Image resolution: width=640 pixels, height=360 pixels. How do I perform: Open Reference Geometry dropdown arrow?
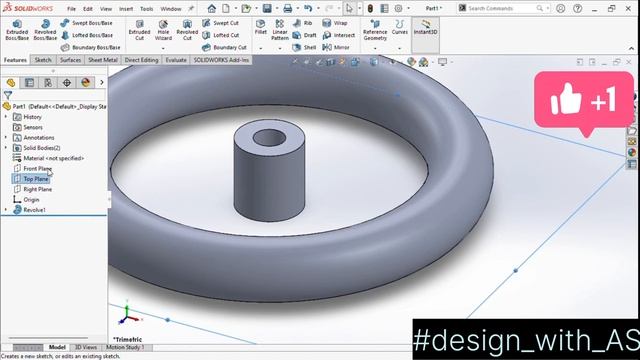(375, 49)
